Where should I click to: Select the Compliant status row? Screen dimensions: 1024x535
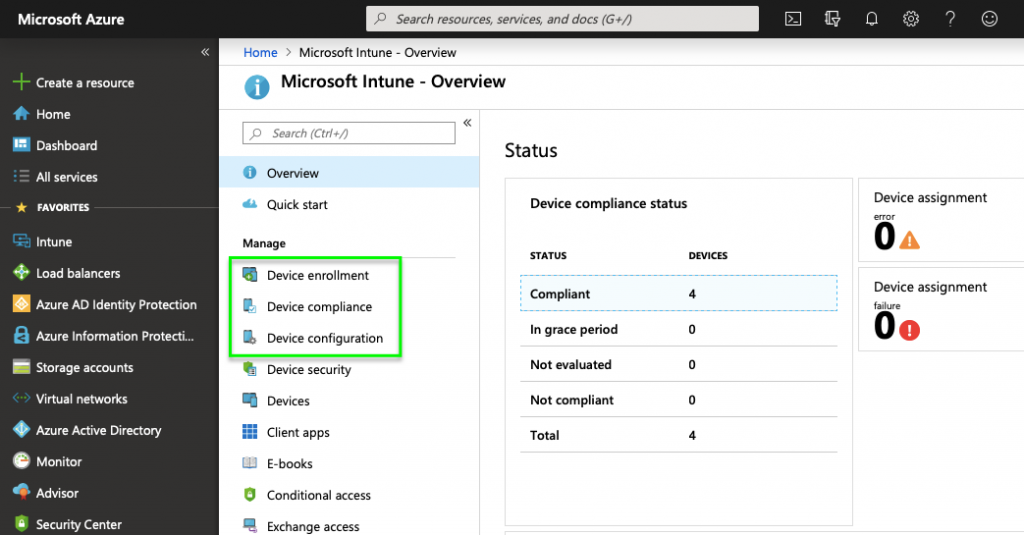click(679, 293)
